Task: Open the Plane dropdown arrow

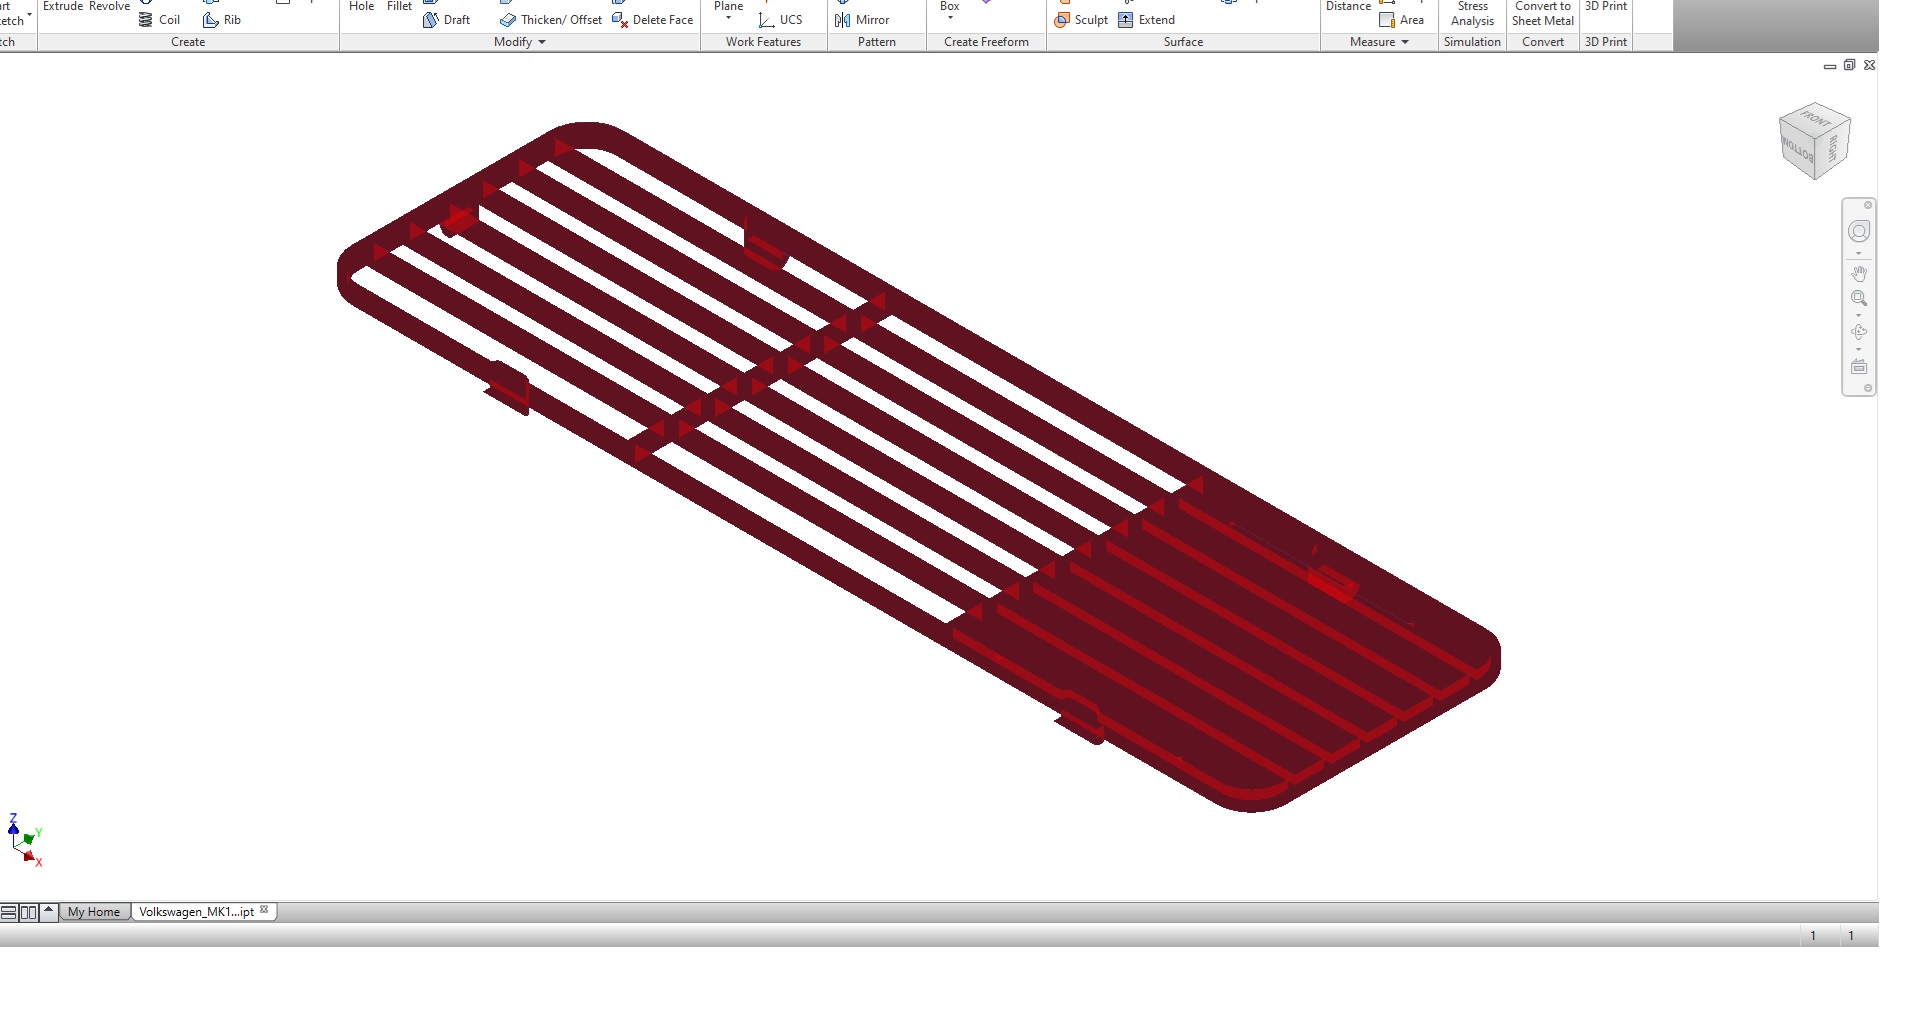Action: click(728, 19)
